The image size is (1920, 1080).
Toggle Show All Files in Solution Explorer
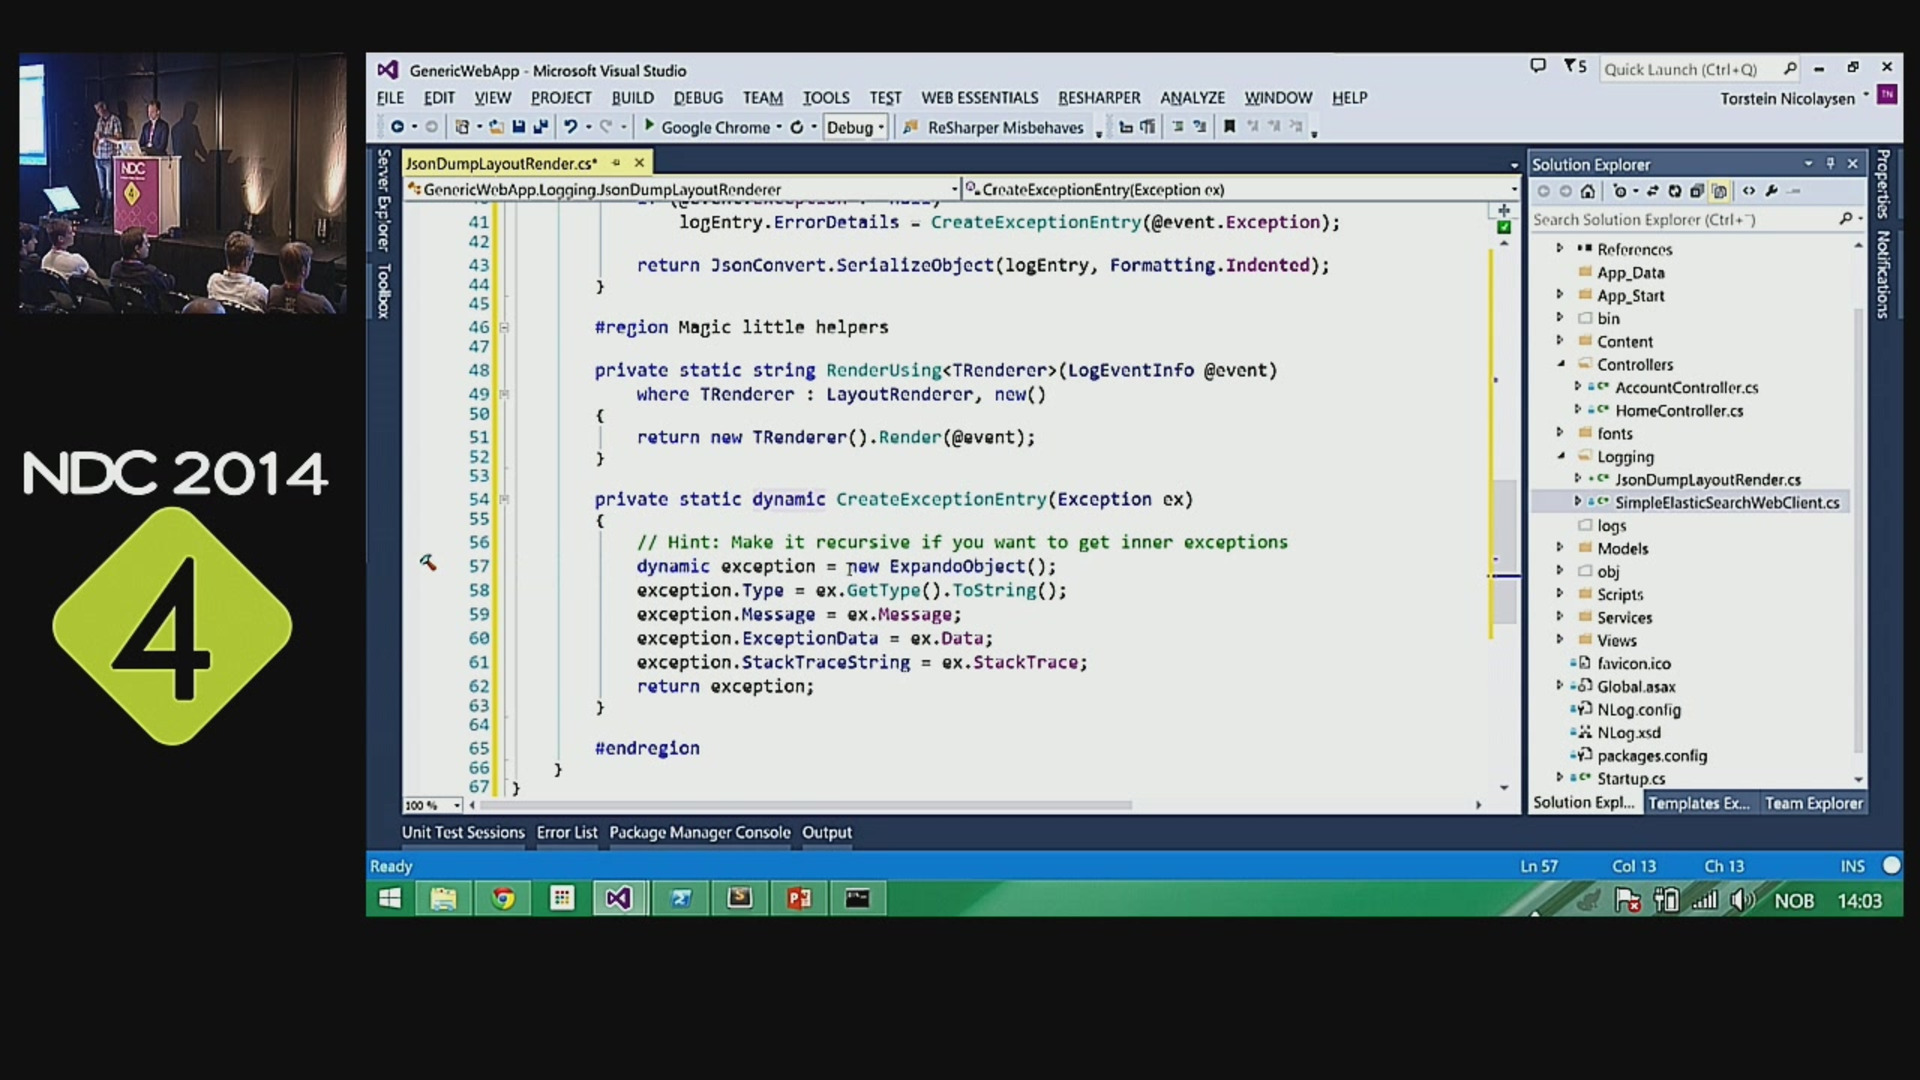click(x=1719, y=191)
